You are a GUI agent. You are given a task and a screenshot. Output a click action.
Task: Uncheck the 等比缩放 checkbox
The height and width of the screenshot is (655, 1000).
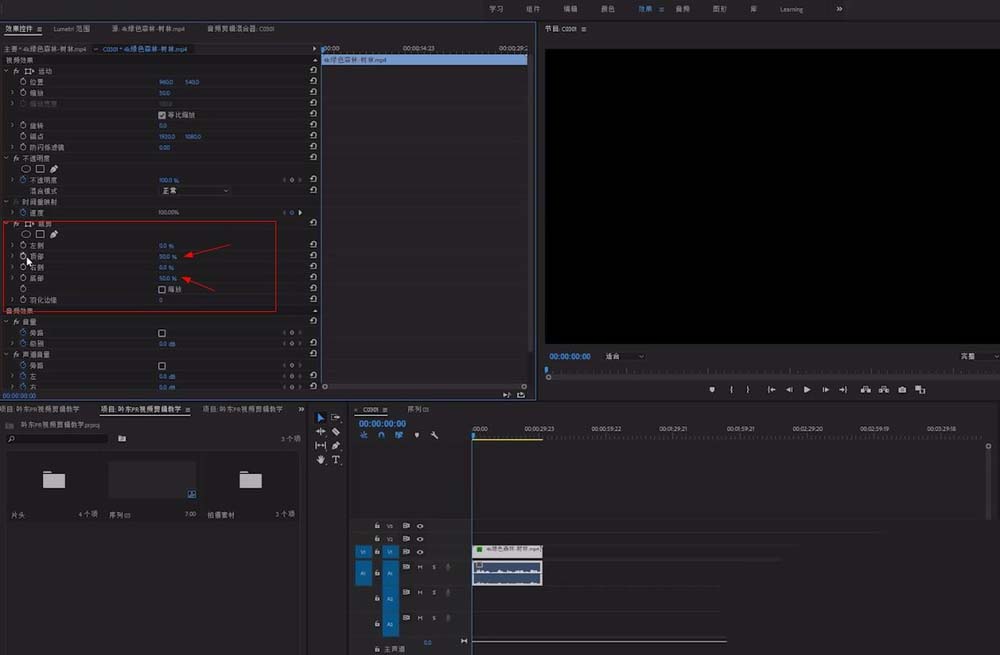pos(162,115)
